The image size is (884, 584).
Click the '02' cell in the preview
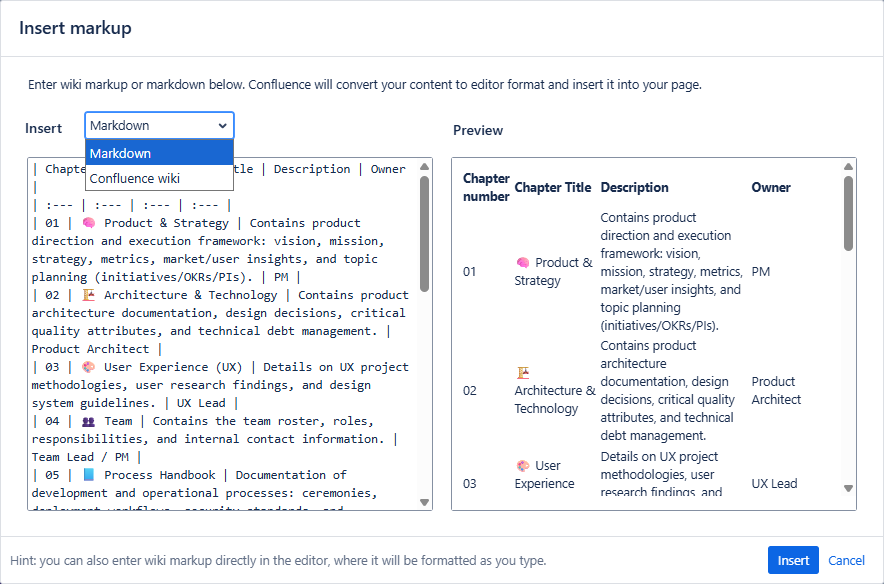click(x=470, y=391)
